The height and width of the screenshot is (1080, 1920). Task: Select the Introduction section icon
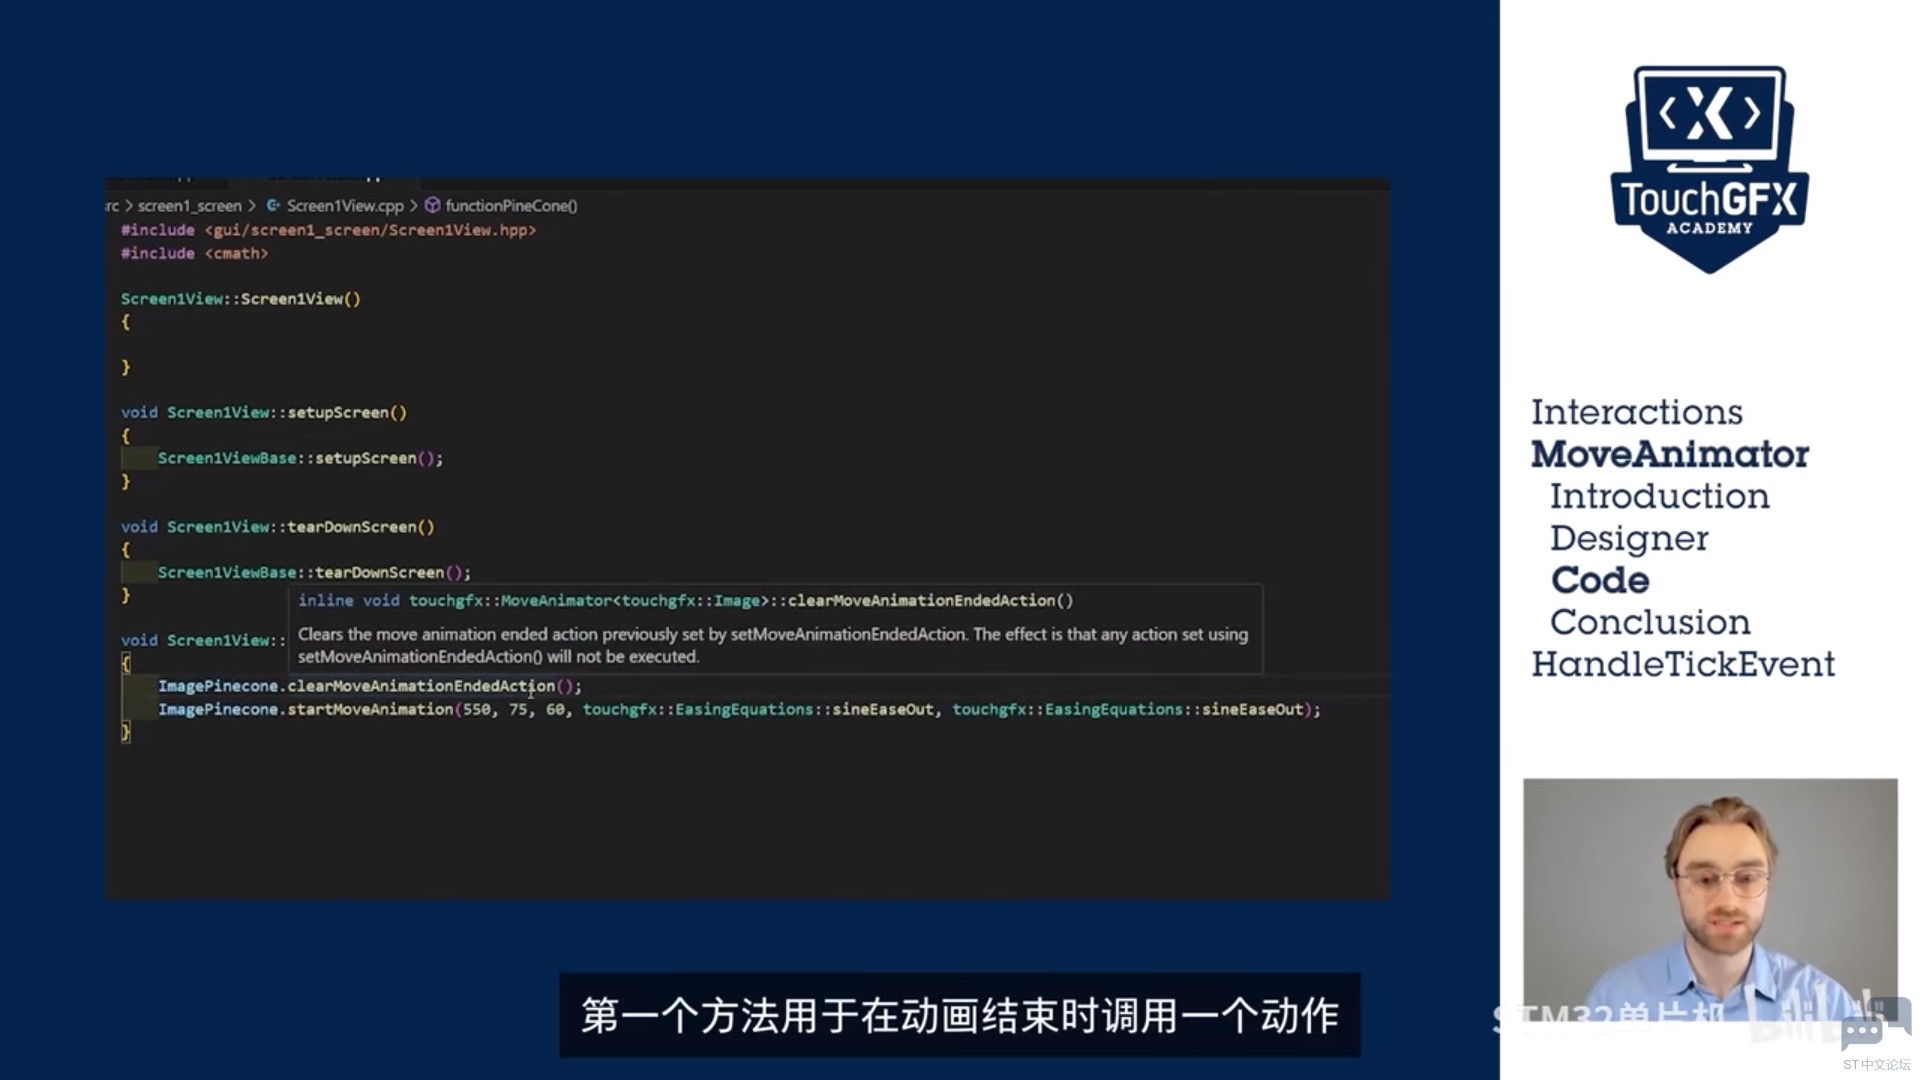[1659, 495]
